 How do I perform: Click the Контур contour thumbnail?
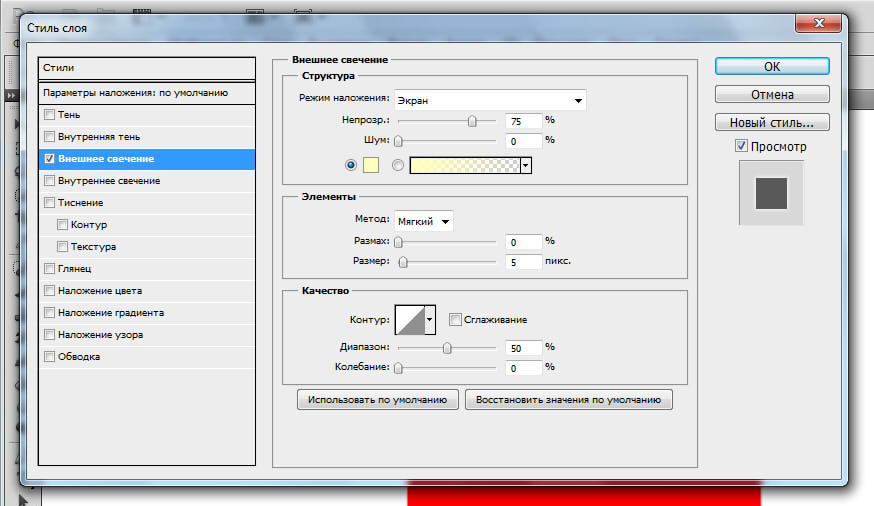(x=410, y=320)
